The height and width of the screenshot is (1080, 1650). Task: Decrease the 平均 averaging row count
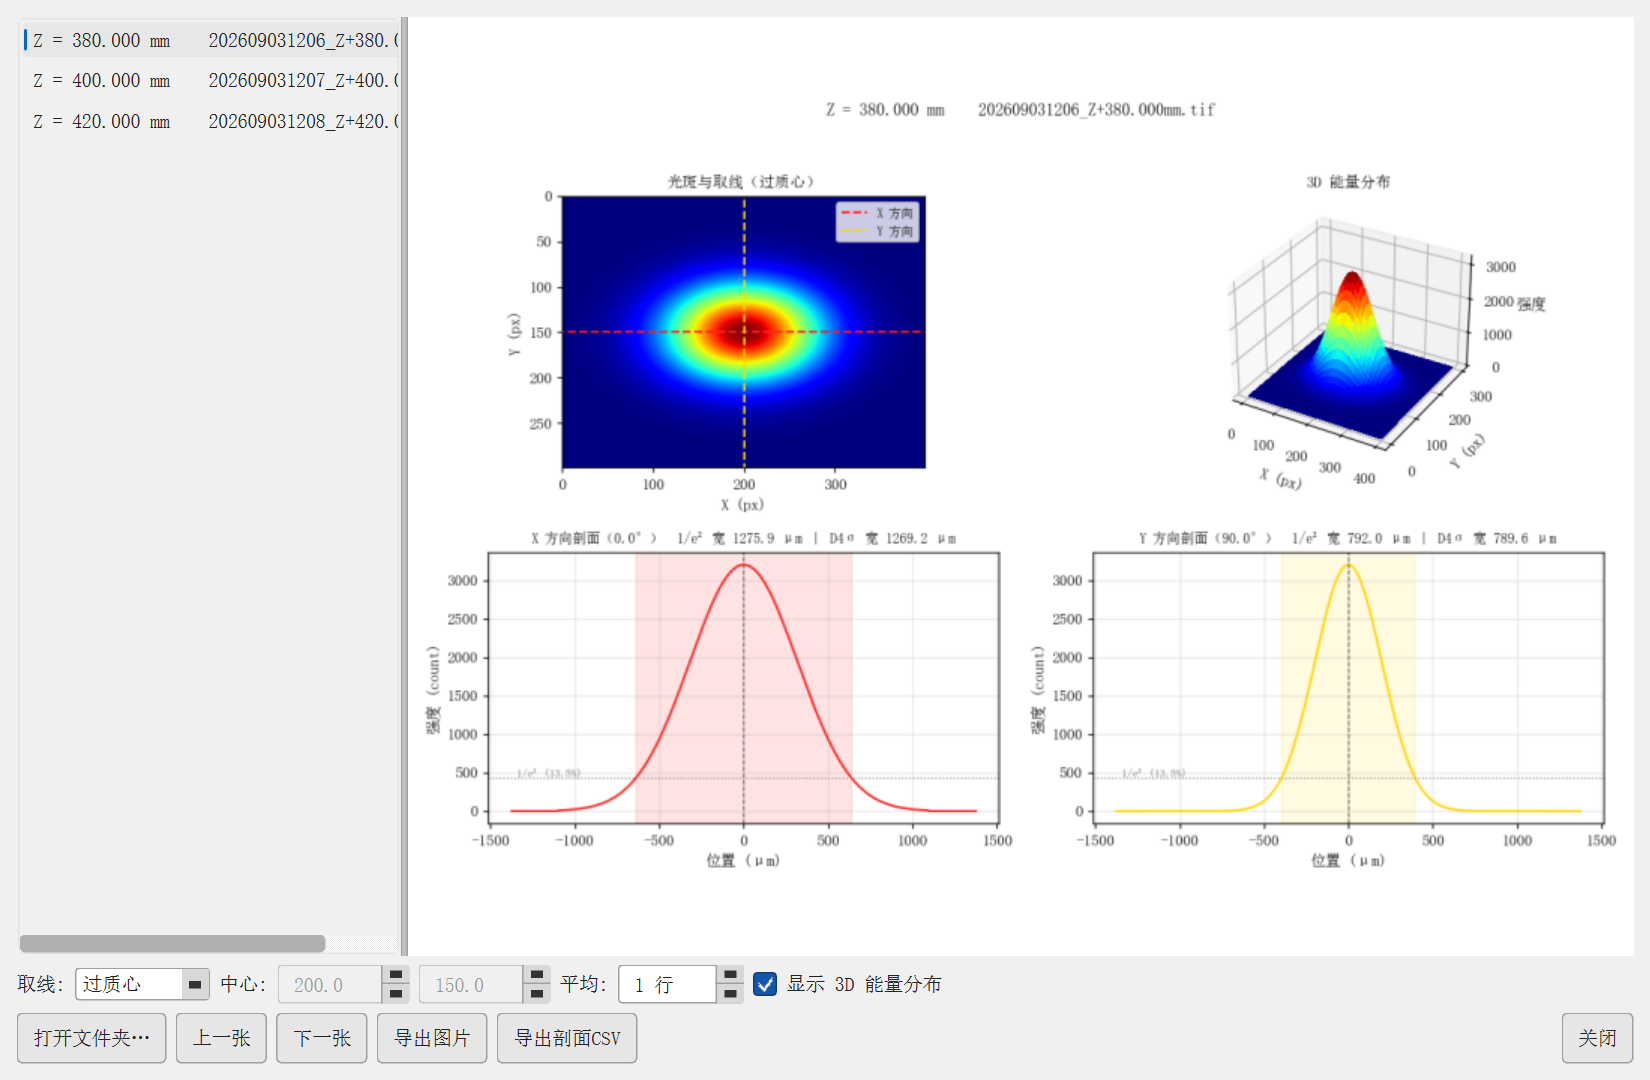[730, 993]
